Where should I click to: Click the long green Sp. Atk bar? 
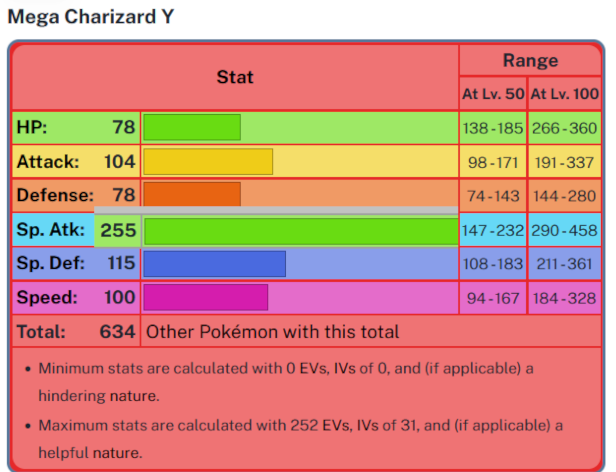coord(301,231)
